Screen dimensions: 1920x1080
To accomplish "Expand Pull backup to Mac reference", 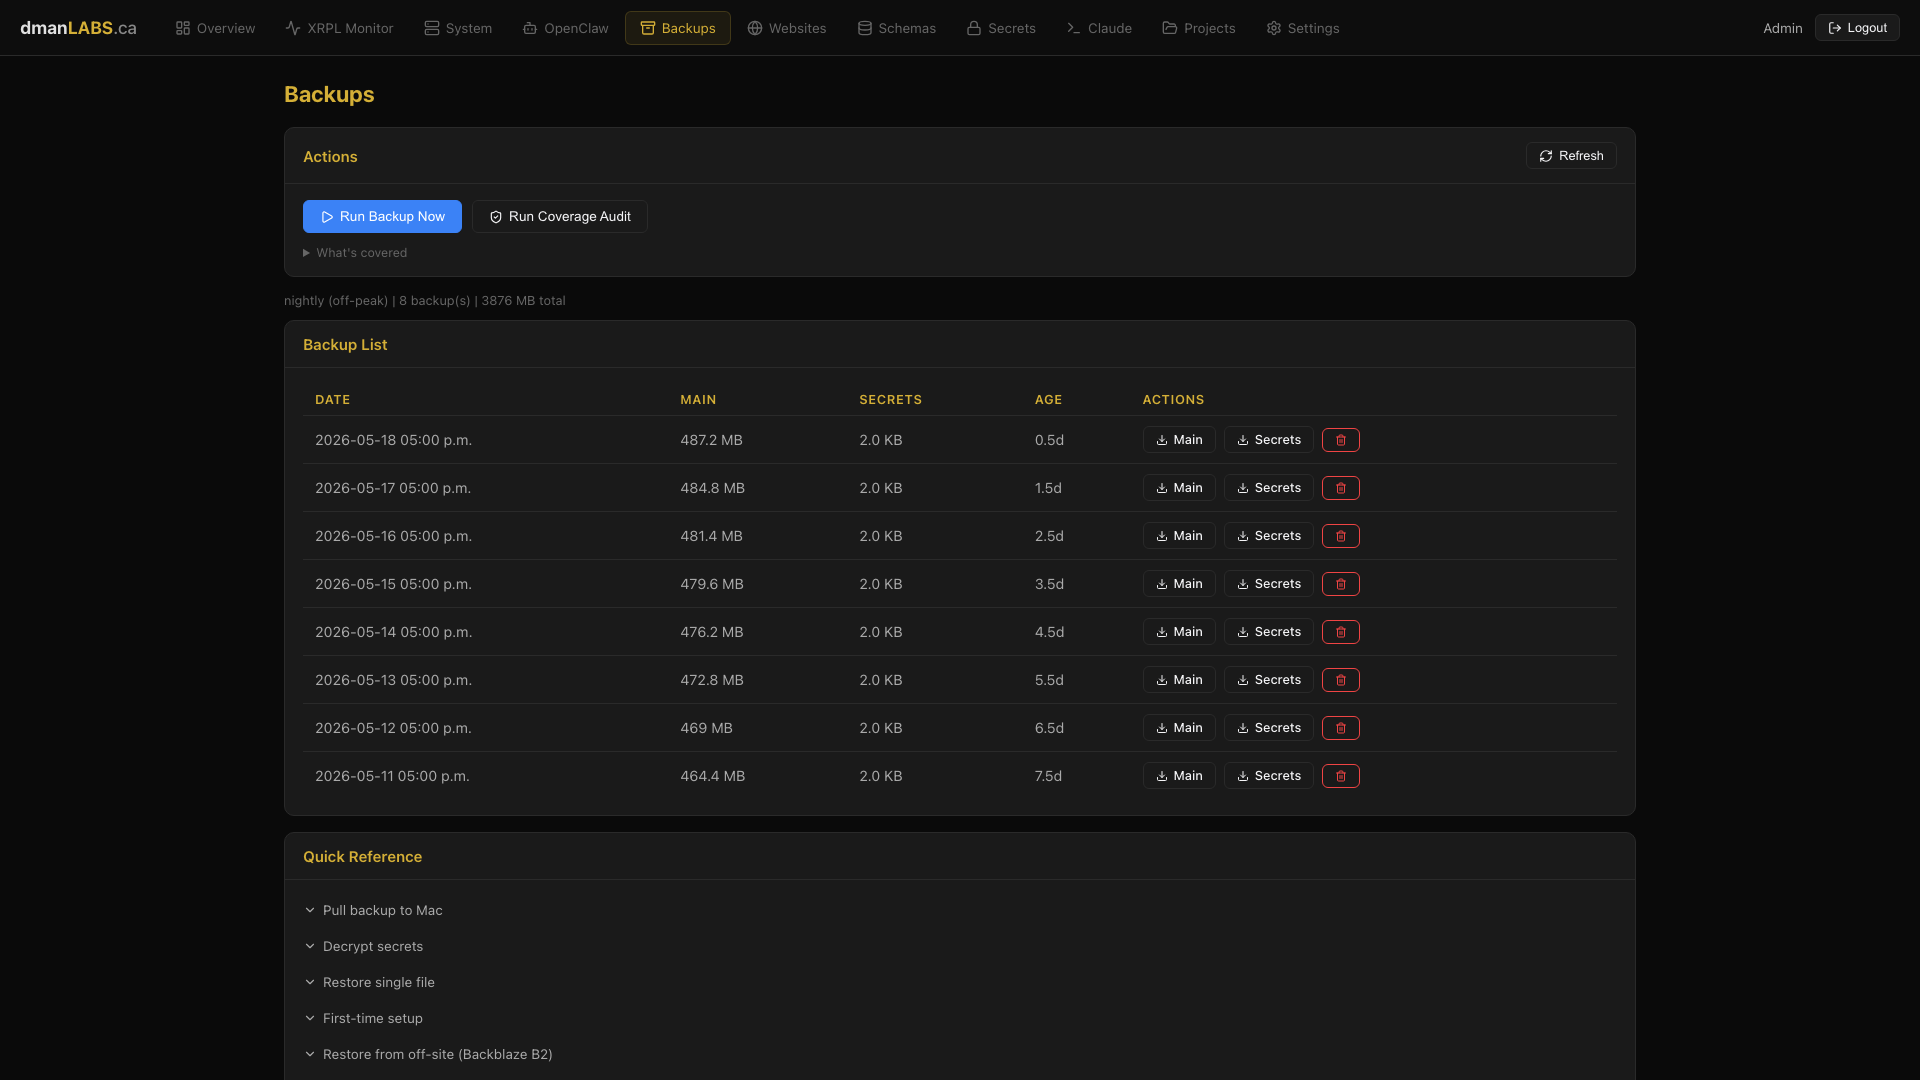I will tap(373, 910).
